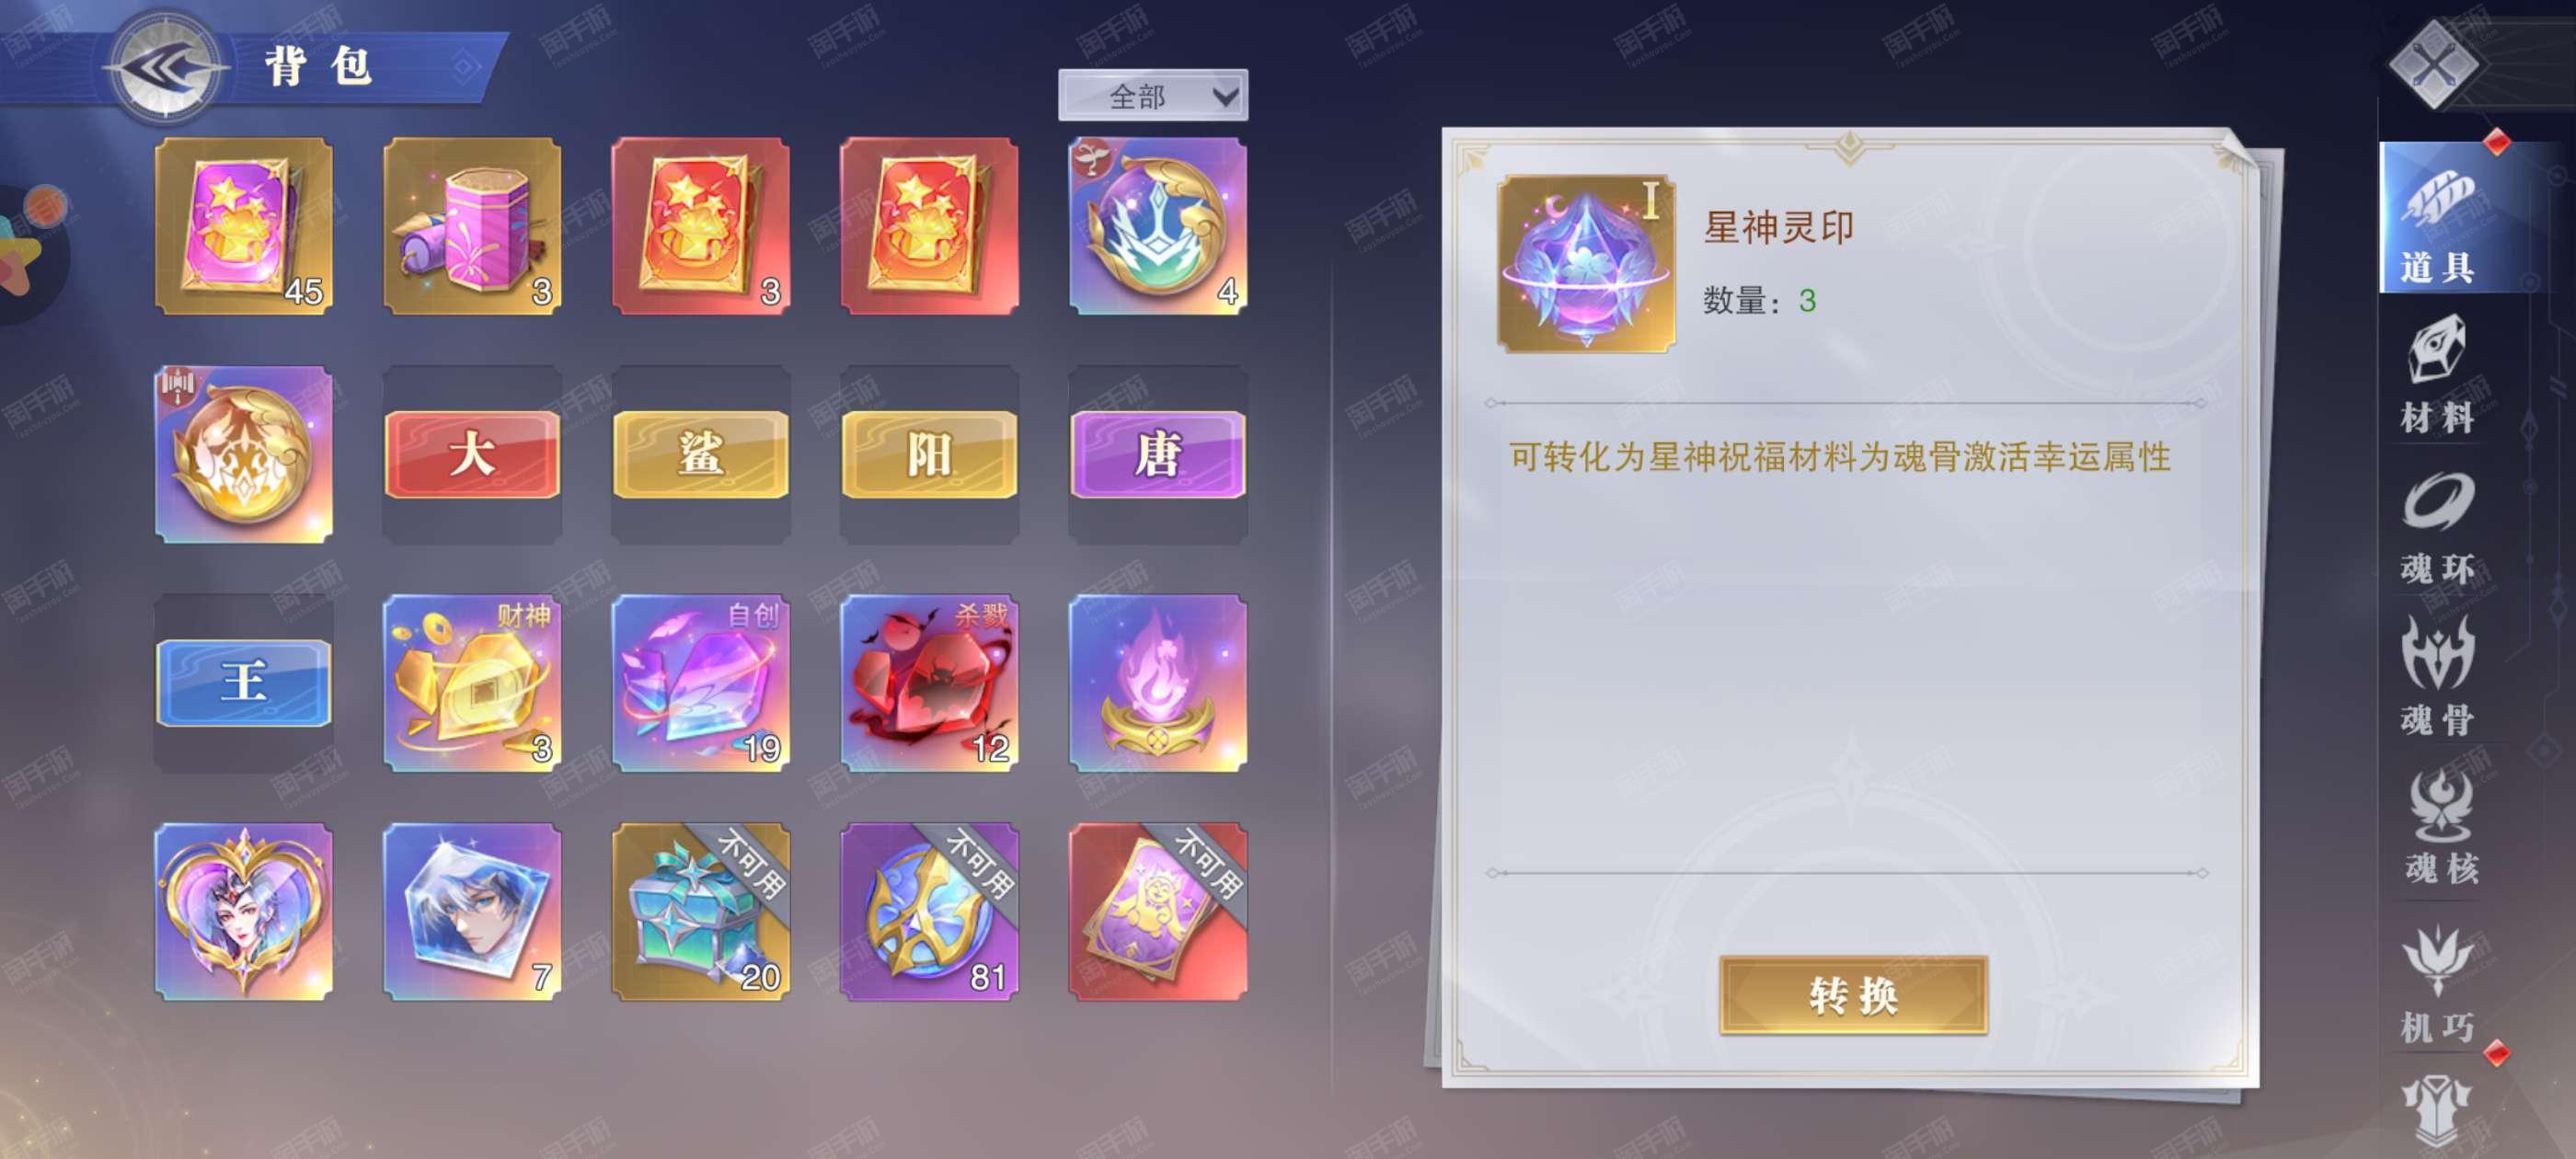Open the 魂环 category
The image size is (2576, 1159).
point(2438,526)
